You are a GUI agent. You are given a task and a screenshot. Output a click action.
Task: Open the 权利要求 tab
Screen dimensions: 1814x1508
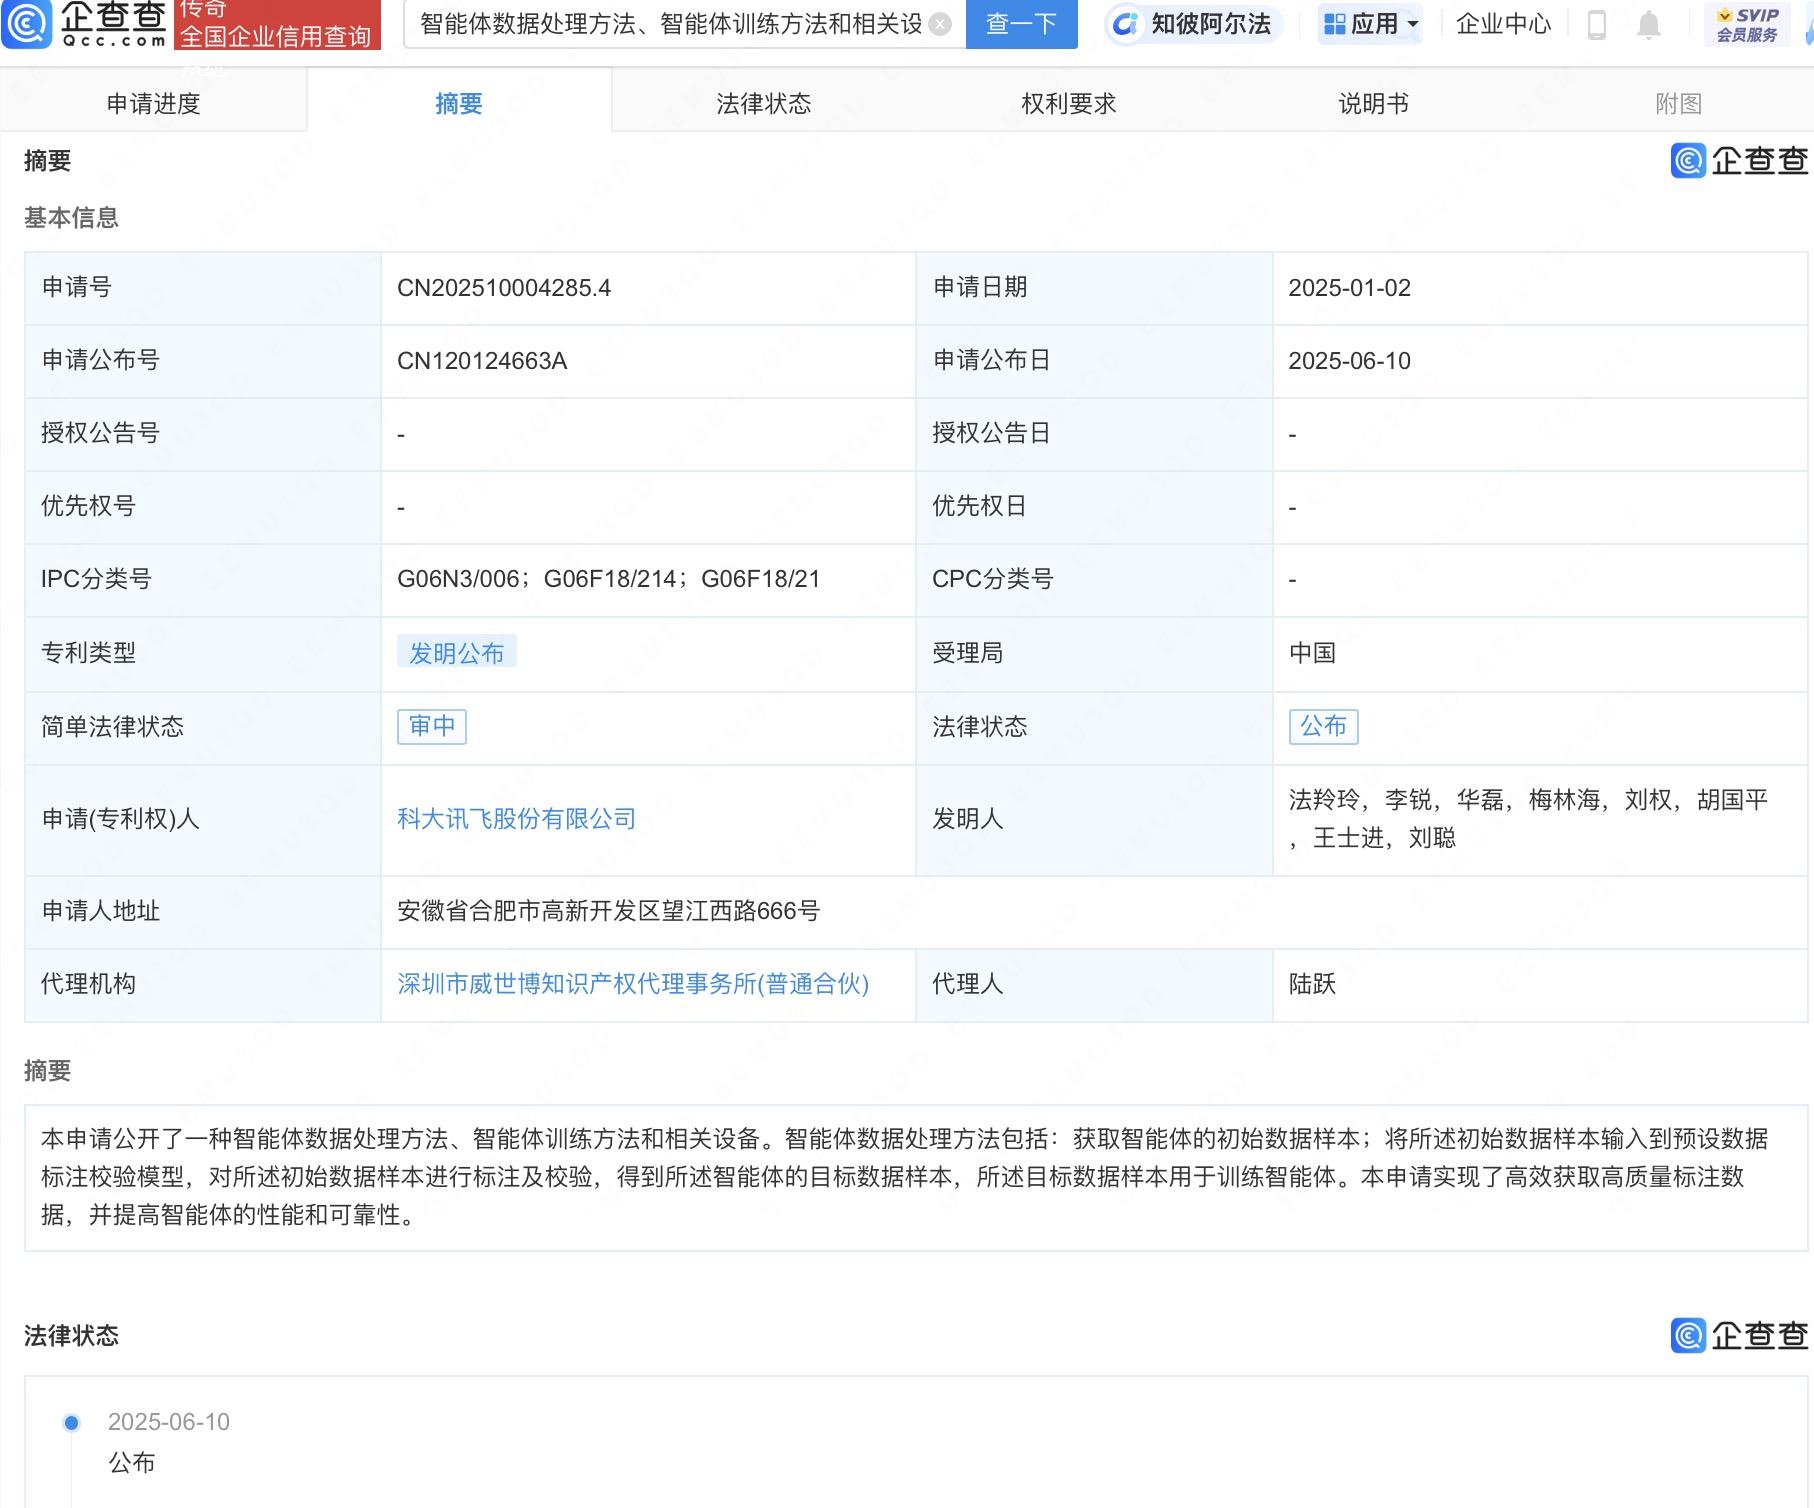1069,103
